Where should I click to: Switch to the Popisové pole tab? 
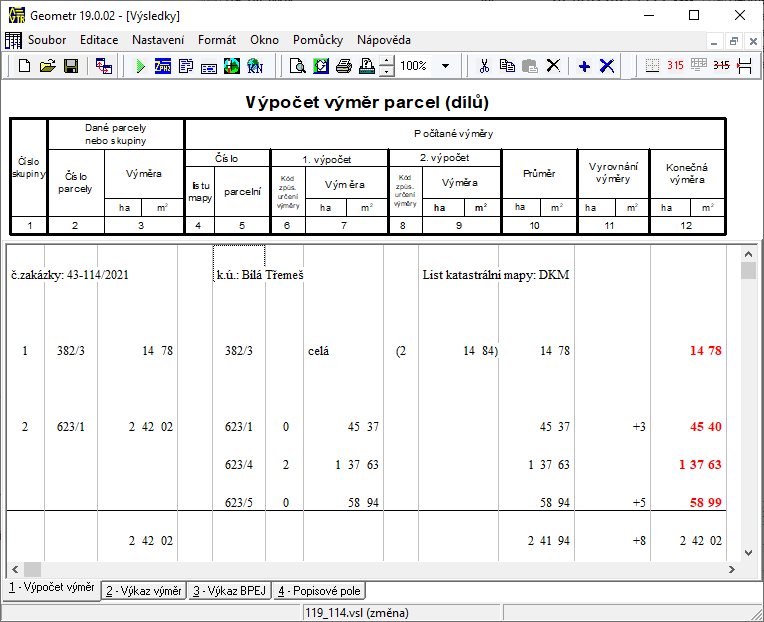pos(320,590)
